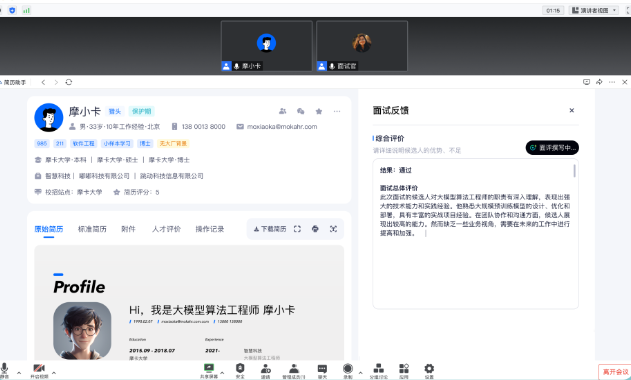Screen dimensions: 631x380
Task: Print the resume with printer icon
Action: coord(315,229)
